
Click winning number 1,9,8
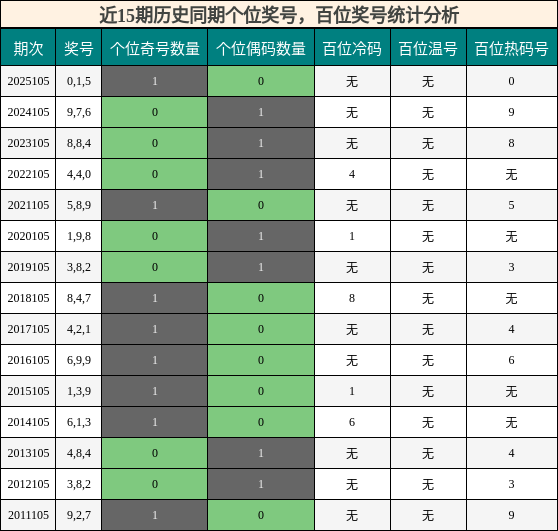[79, 236]
